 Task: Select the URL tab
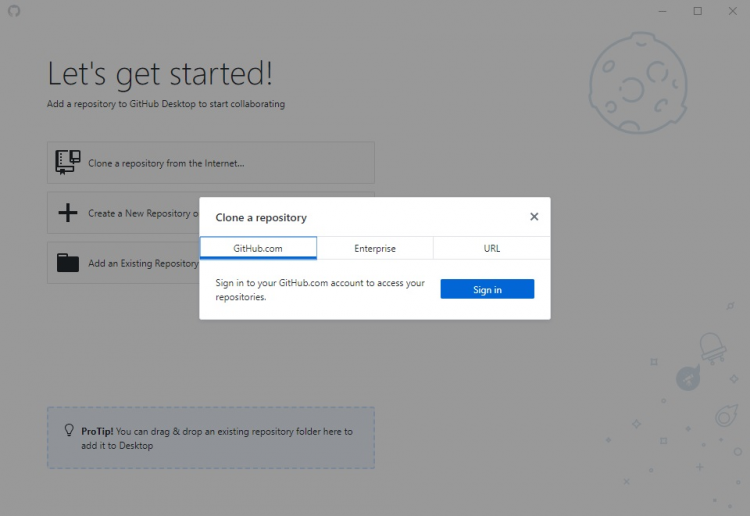click(492, 248)
